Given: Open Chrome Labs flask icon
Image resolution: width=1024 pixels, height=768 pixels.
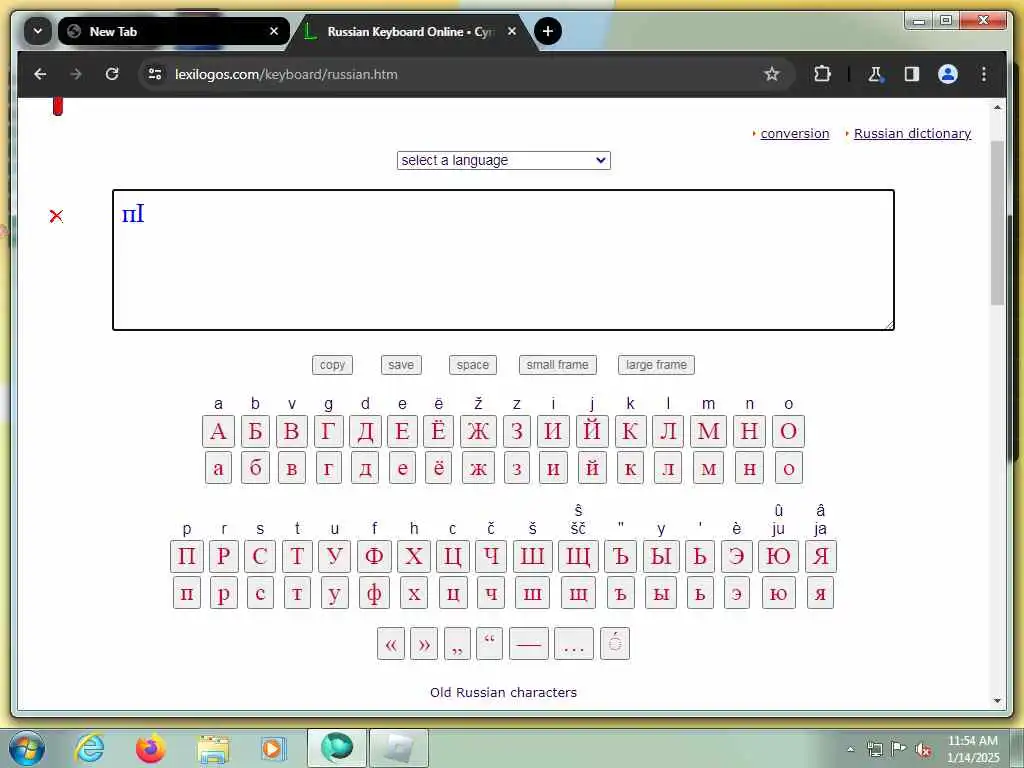Looking at the screenshot, I should (875, 74).
